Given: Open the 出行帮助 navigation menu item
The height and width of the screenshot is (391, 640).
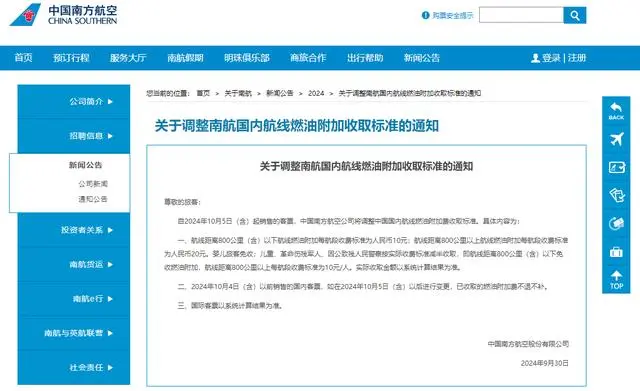Looking at the screenshot, I should [x=365, y=58].
